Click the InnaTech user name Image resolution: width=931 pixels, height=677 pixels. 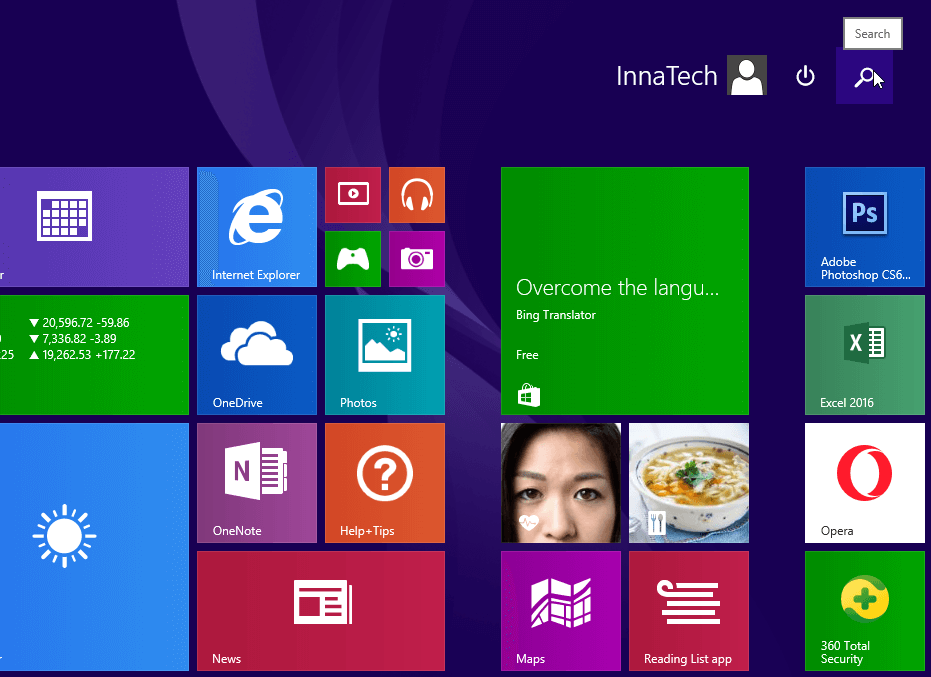[667, 76]
